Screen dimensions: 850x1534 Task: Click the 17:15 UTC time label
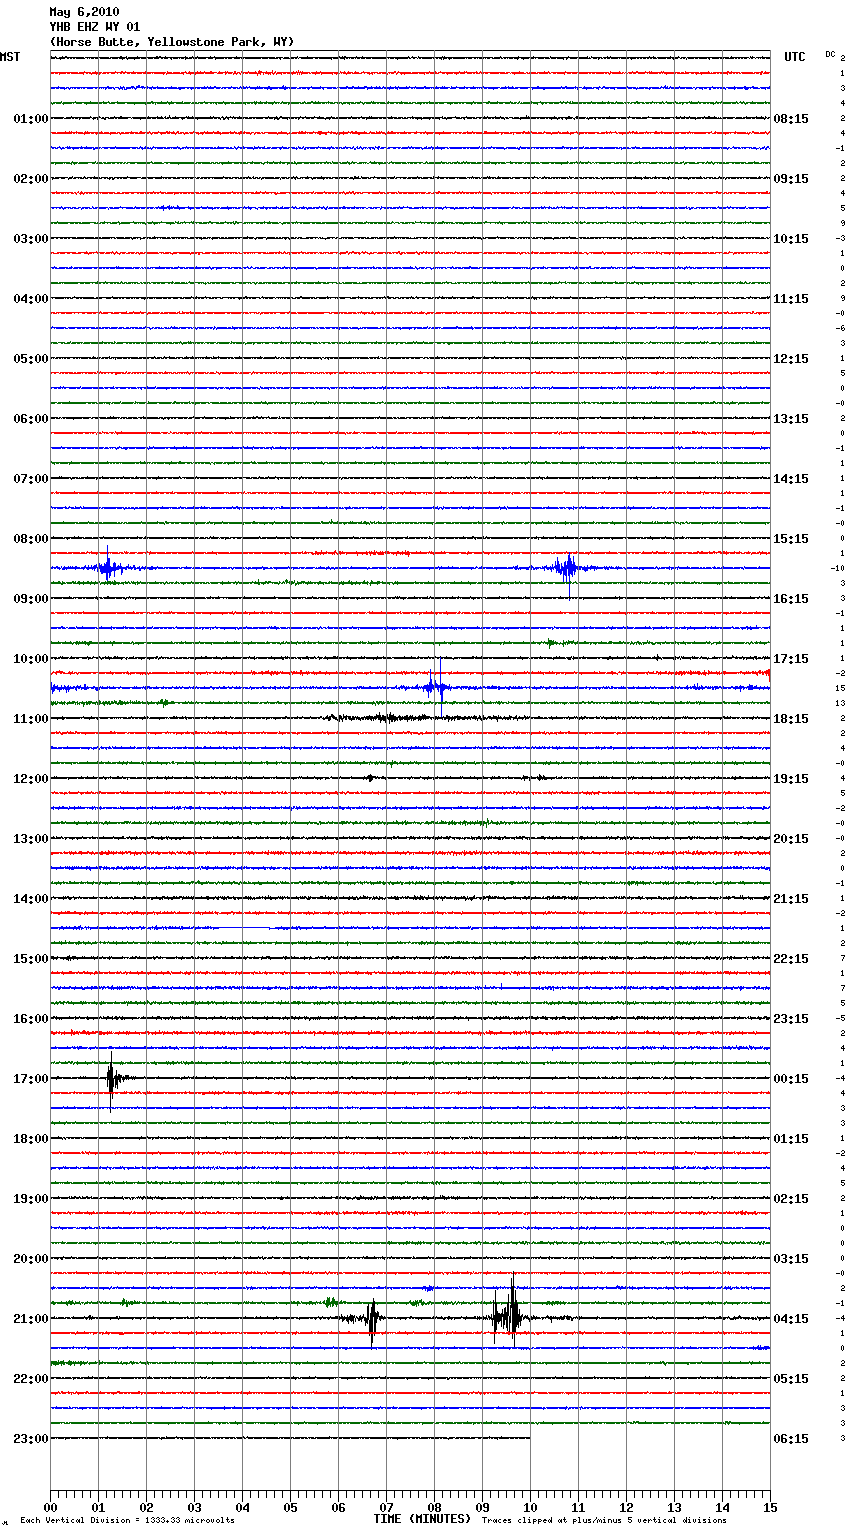pos(791,659)
